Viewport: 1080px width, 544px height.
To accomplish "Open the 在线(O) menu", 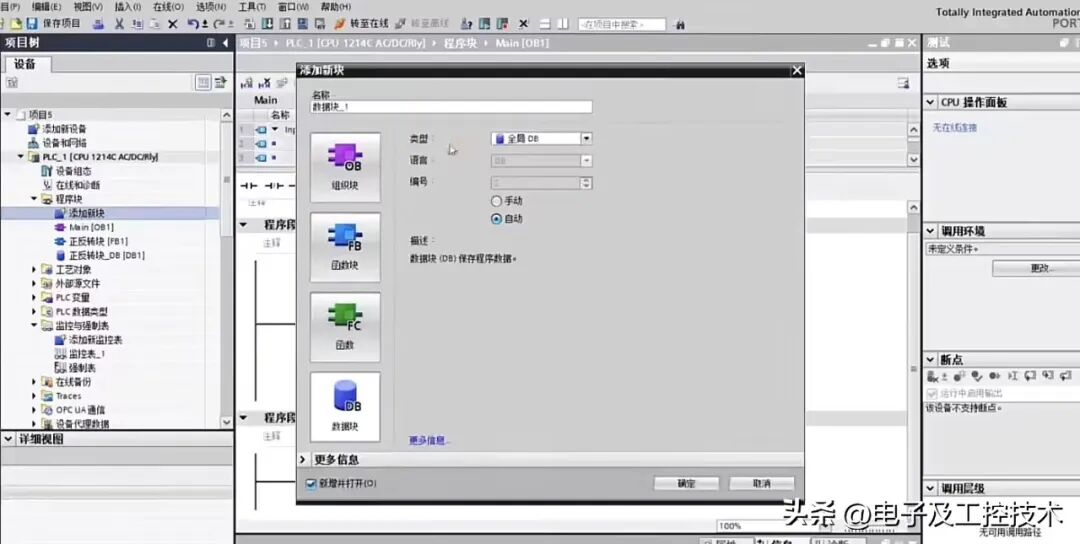I will pyautogui.click(x=168, y=7).
